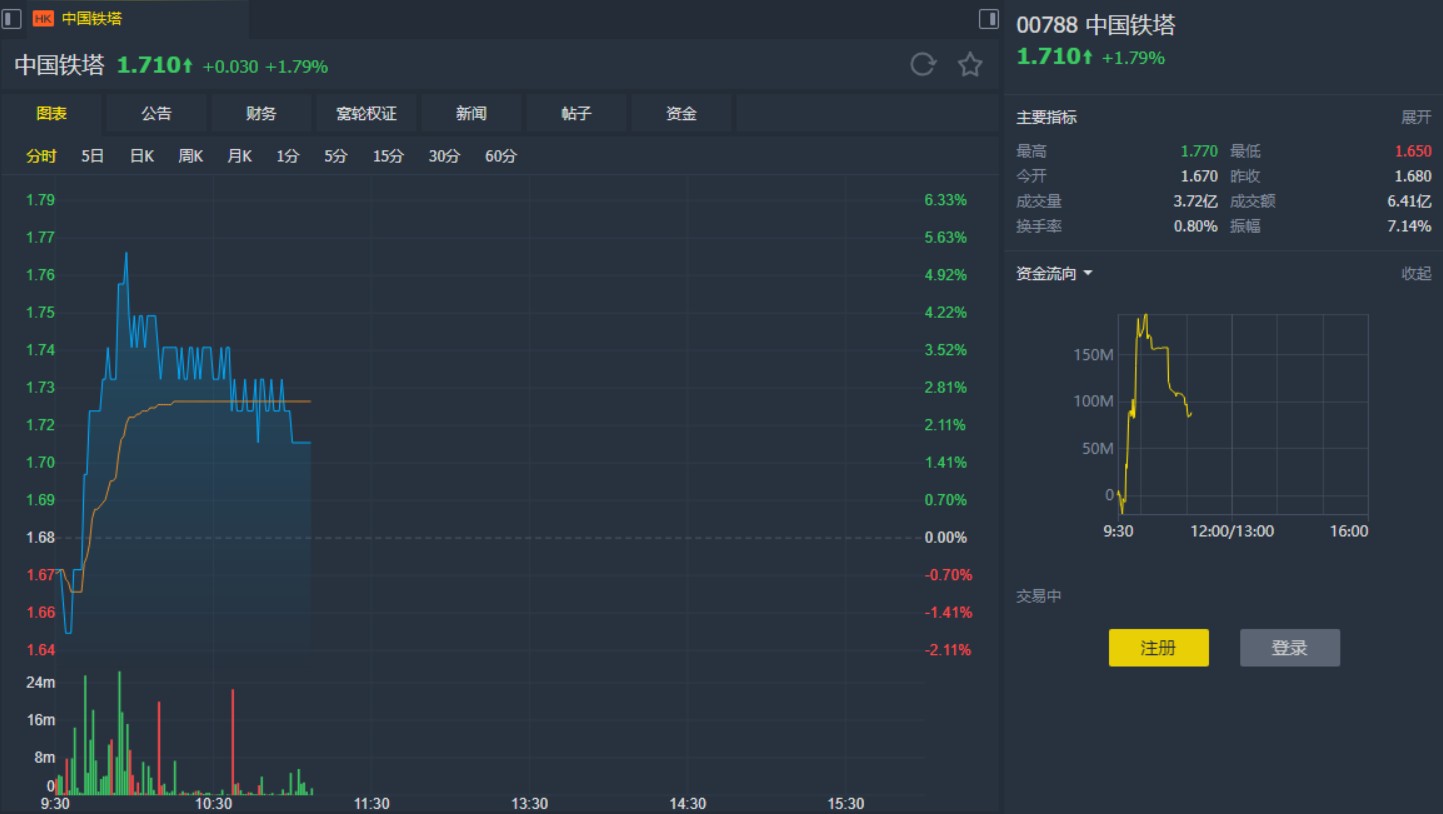
Task: Select the 周K chart period
Action: (x=190, y=156)
